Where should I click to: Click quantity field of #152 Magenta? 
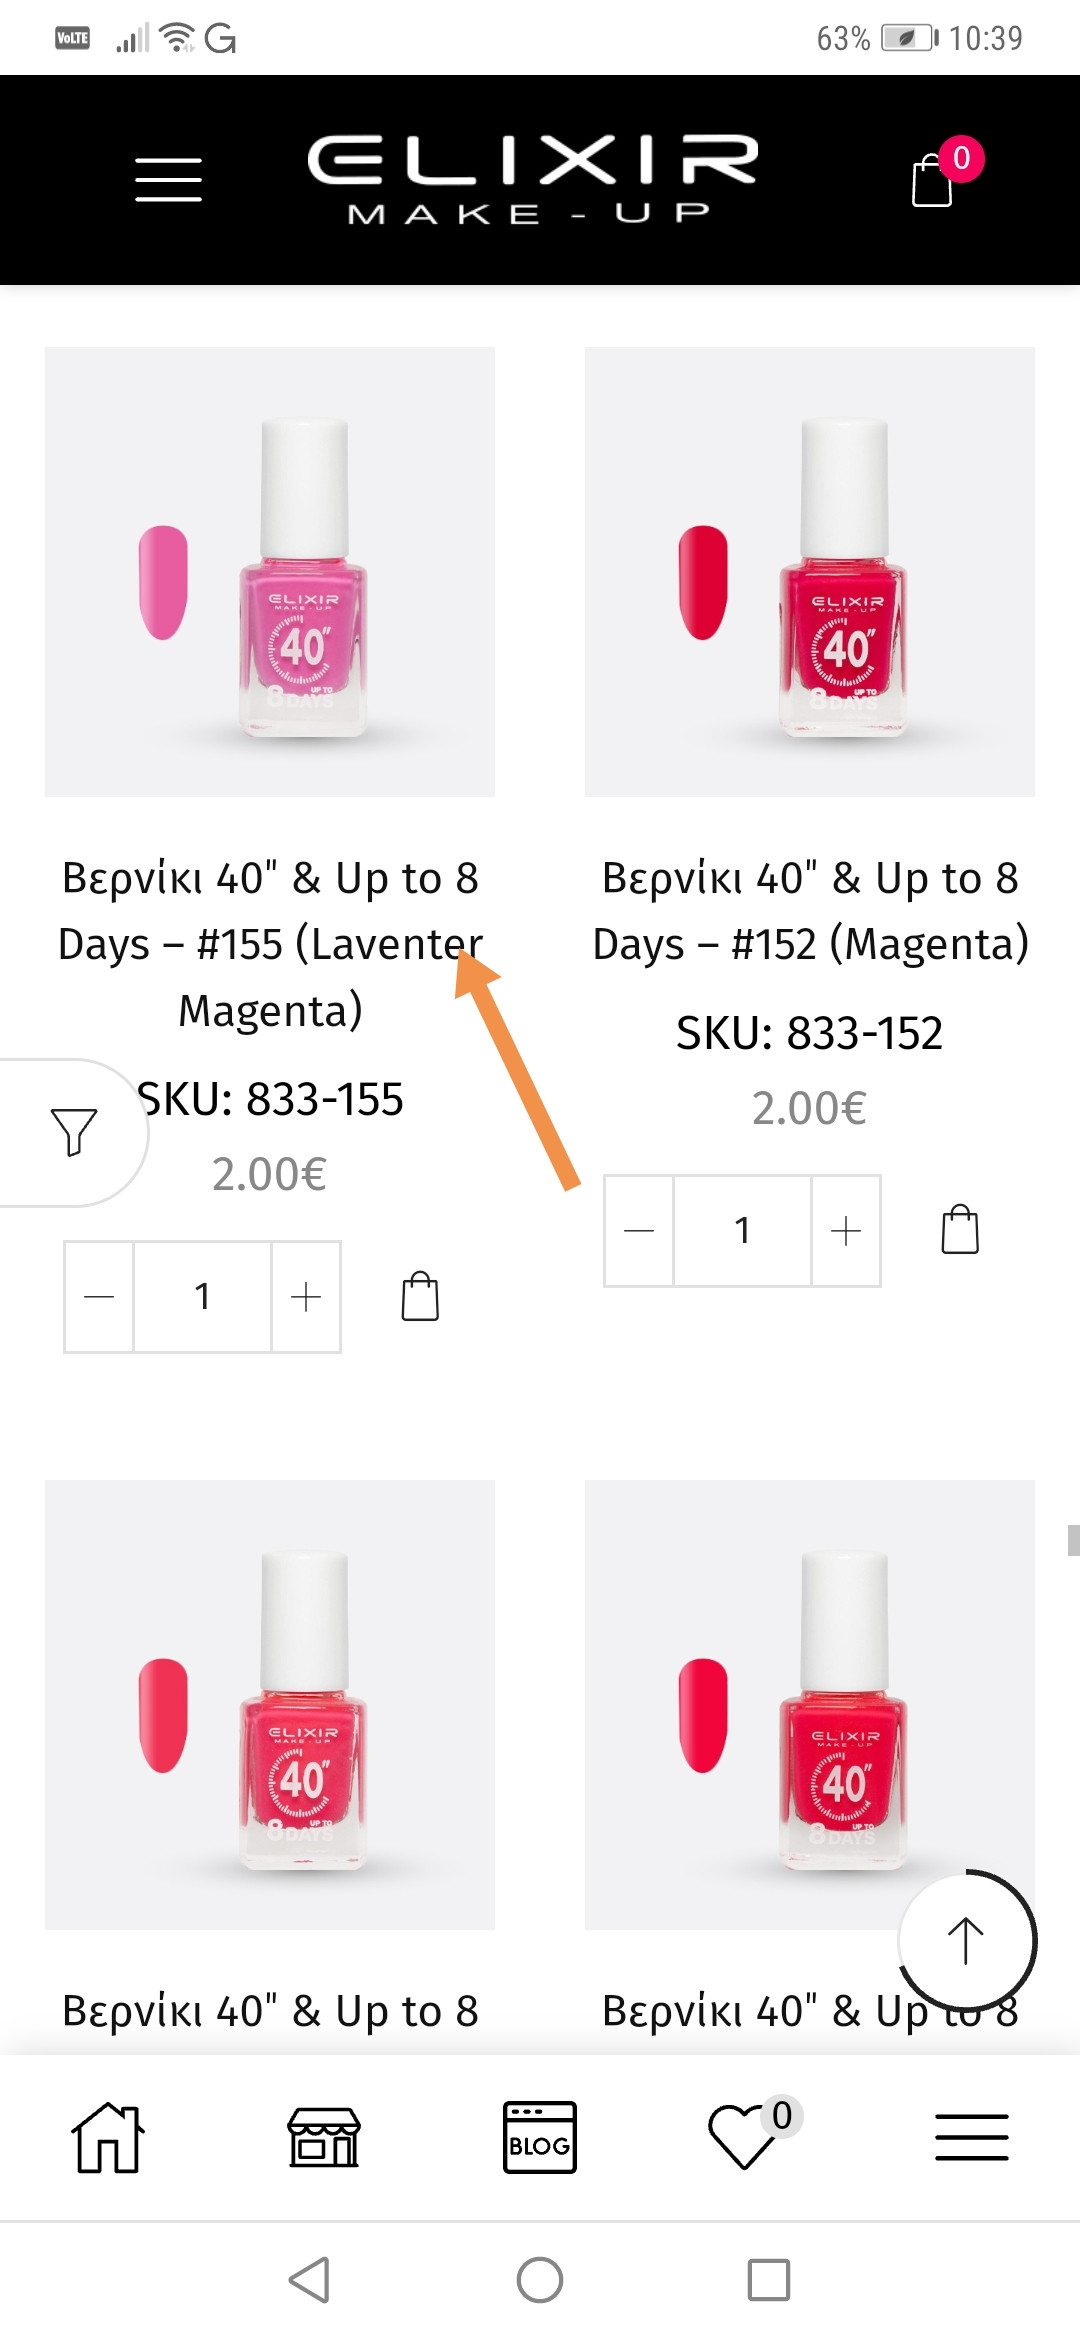pyautogui.click(x=742, y=1230)
